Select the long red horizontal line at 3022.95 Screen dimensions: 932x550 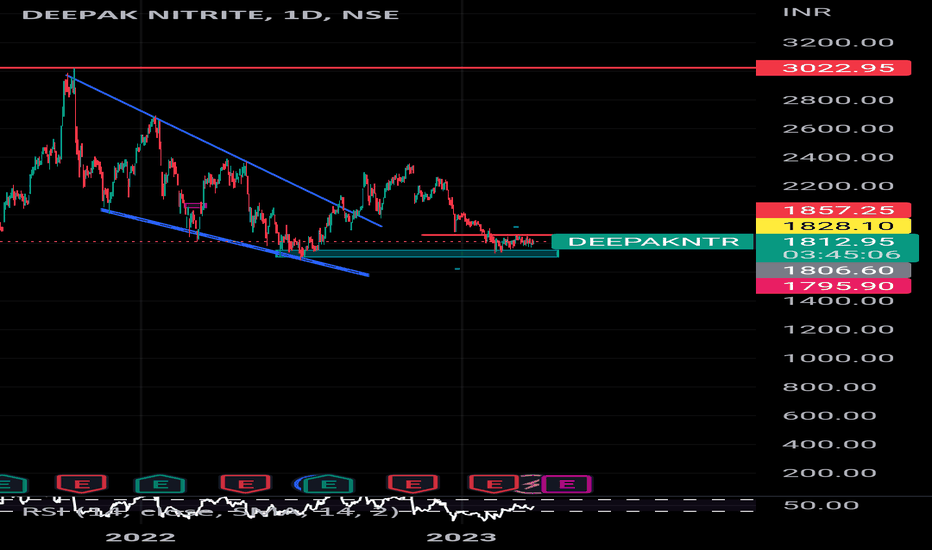click(377, 68)
